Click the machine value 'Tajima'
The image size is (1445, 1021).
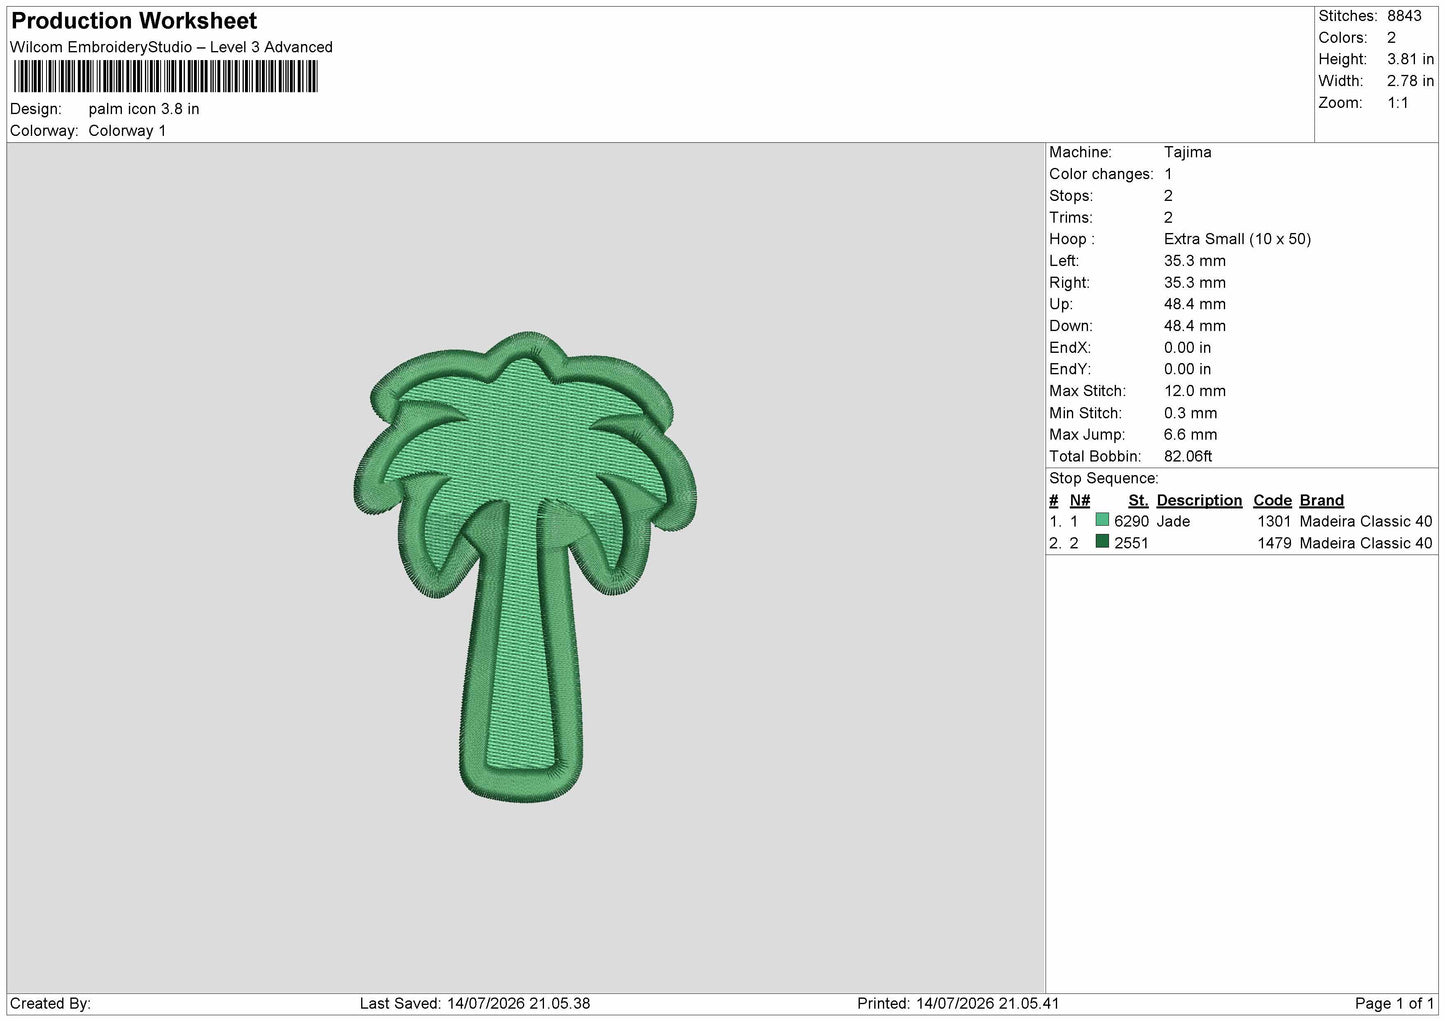[x=1187, y=152]
